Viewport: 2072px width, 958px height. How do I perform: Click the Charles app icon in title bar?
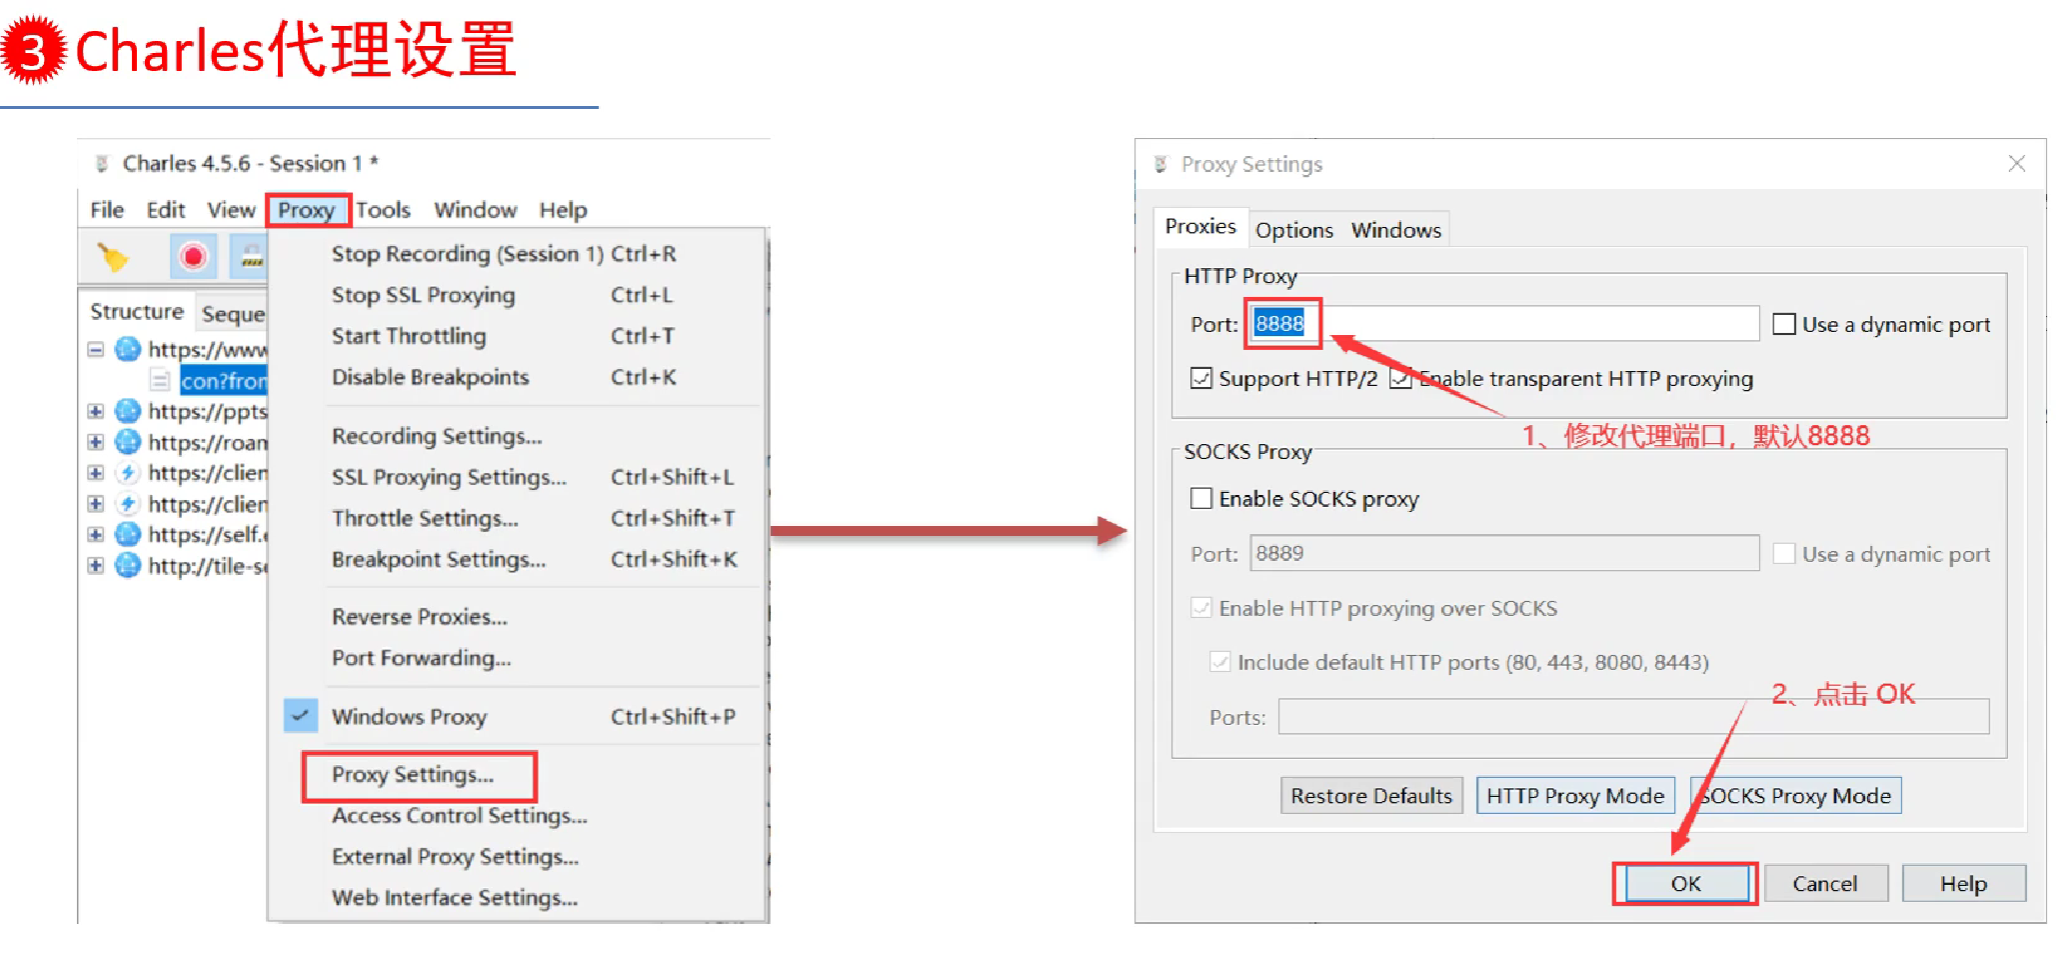(102, 163)
